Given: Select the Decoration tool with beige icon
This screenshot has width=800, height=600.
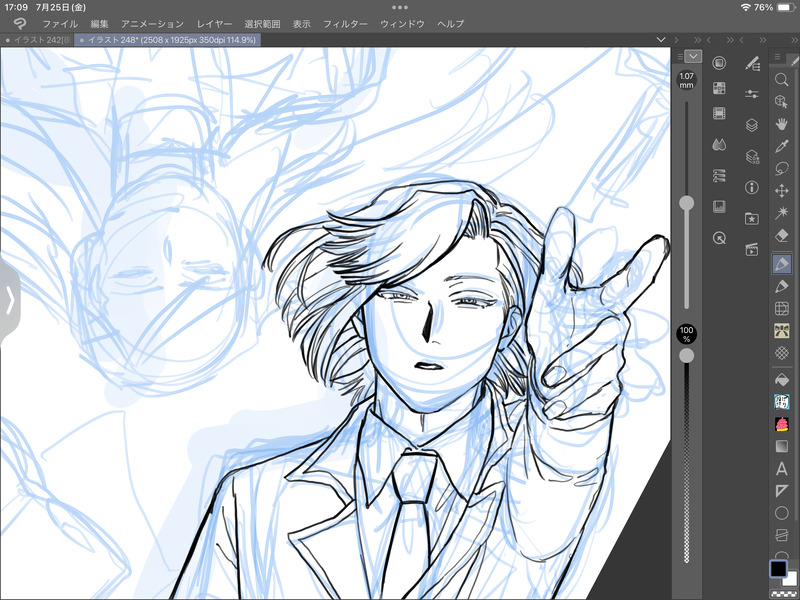Looking at the screenshot, I should point(781,331).
